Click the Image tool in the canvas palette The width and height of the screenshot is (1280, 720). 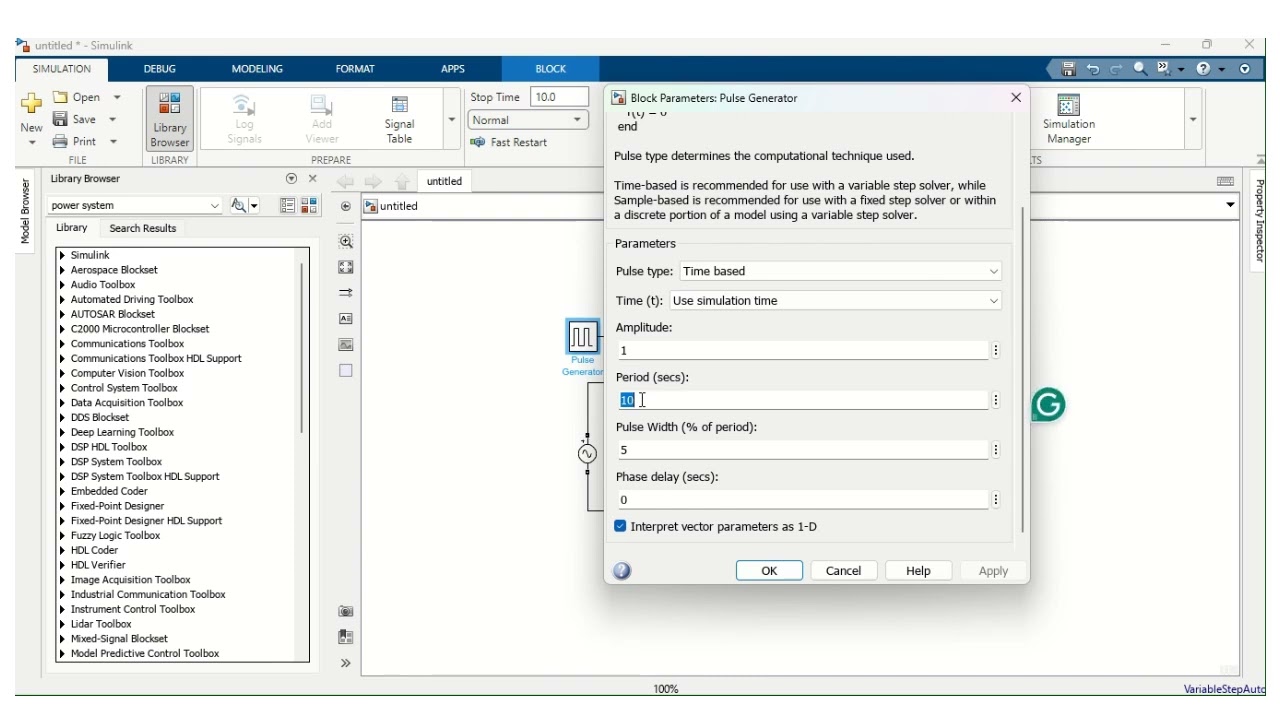click(x=346, y=345)
